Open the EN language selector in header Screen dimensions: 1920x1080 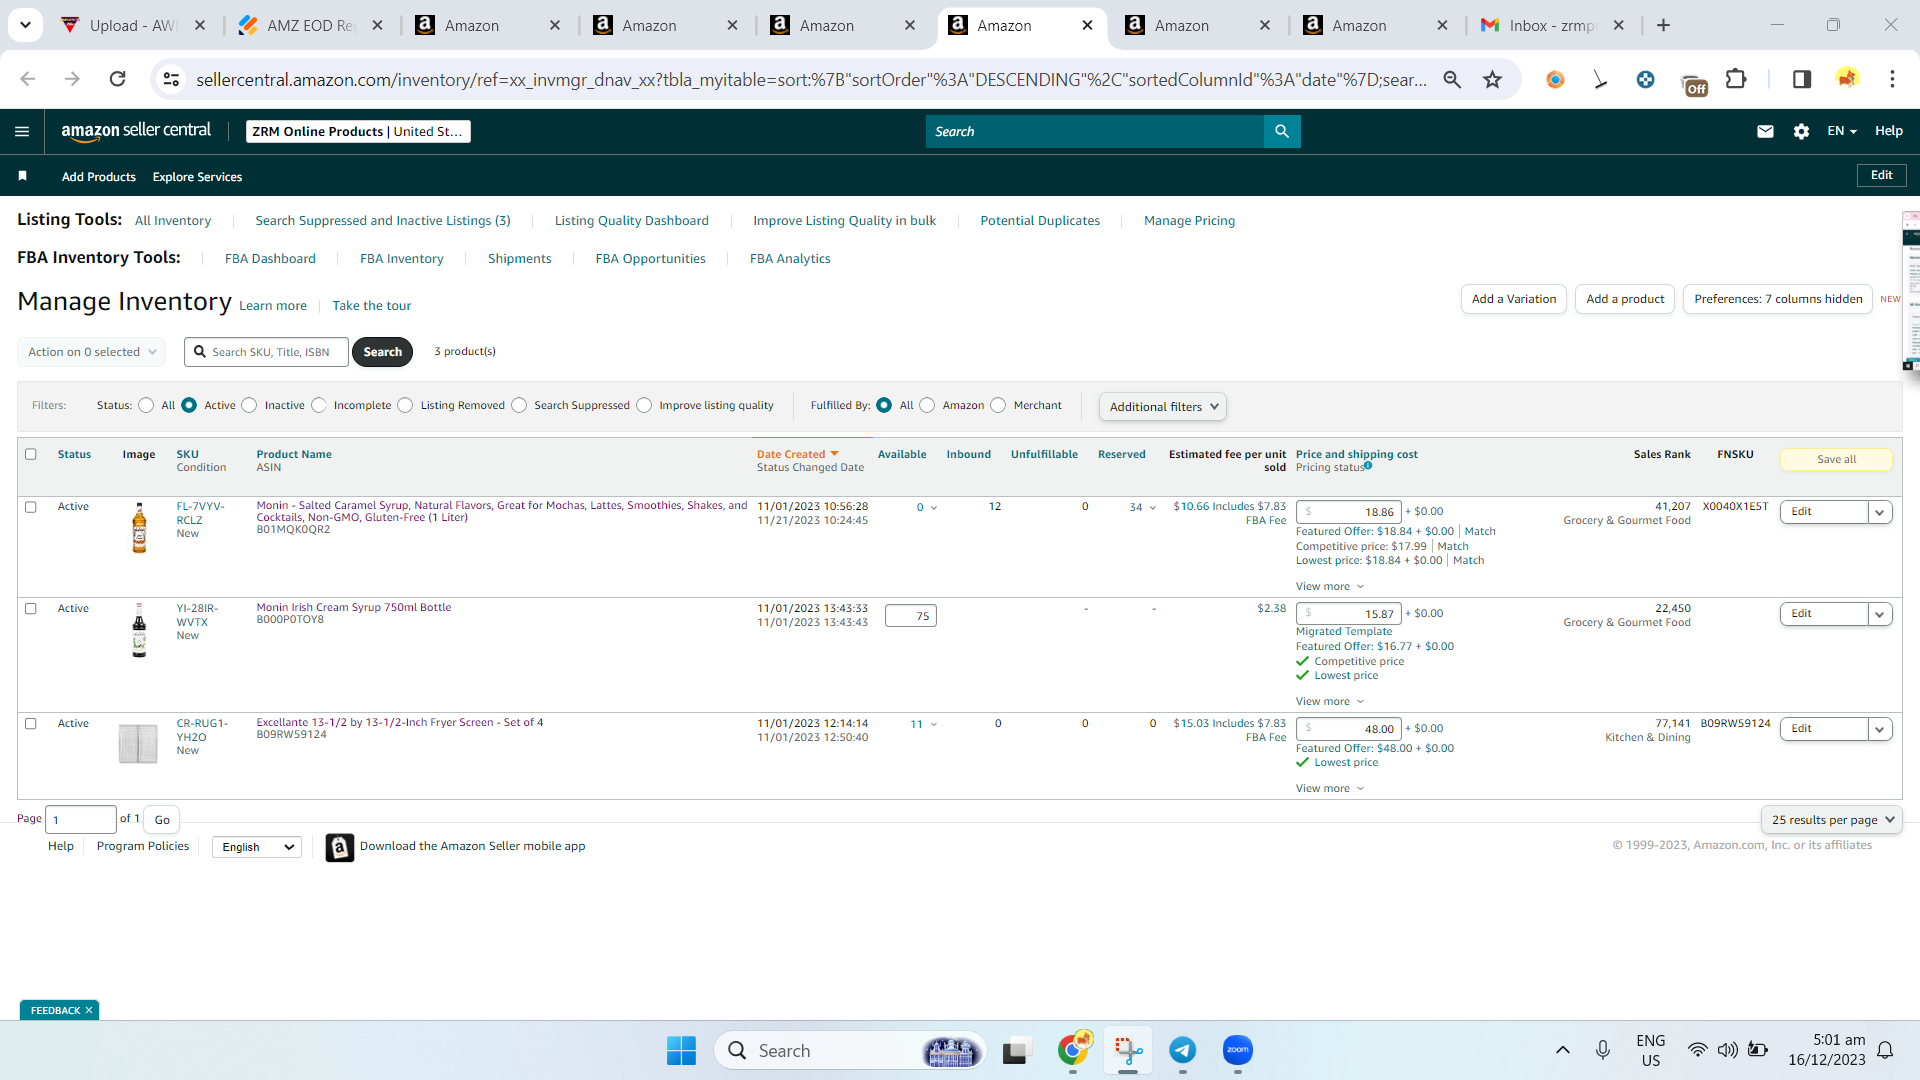[1842, 131]
